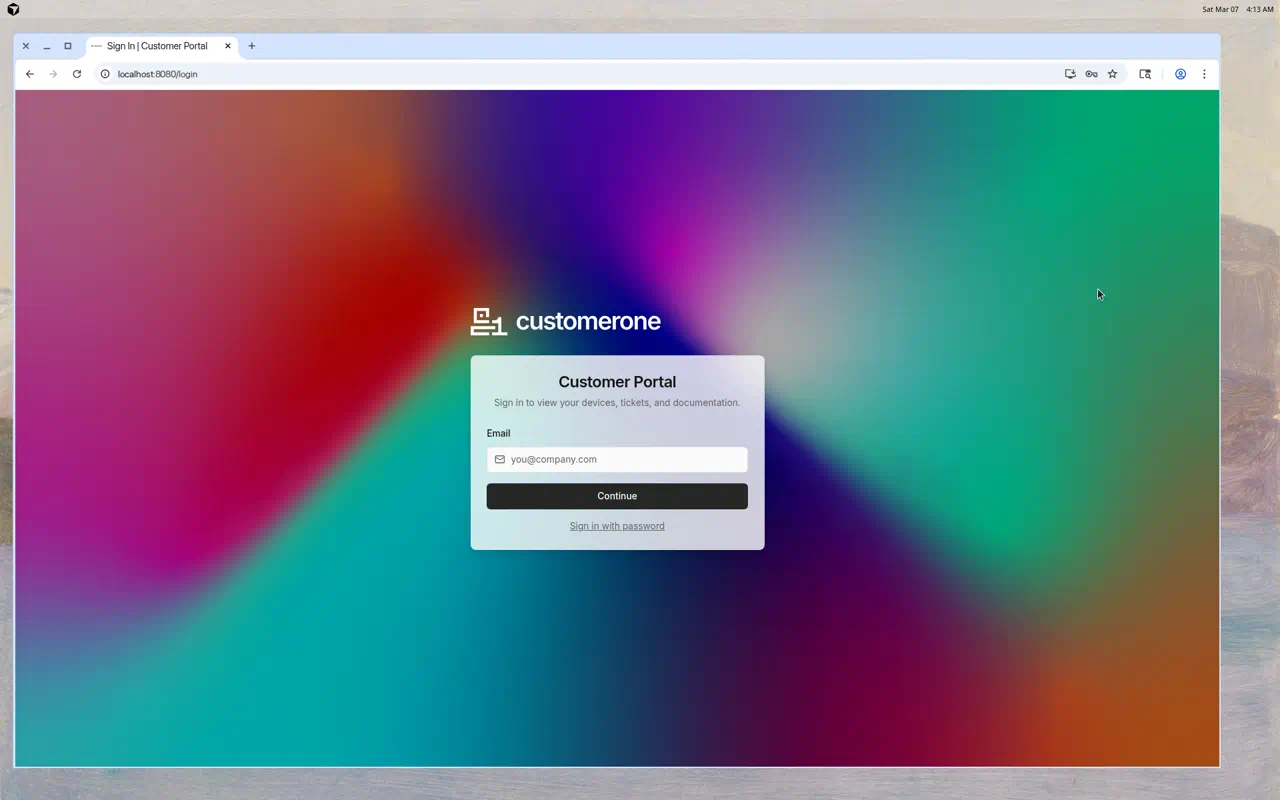Close the browser window
Viewport: 1280px width, 800px height.
pos(26,46)
